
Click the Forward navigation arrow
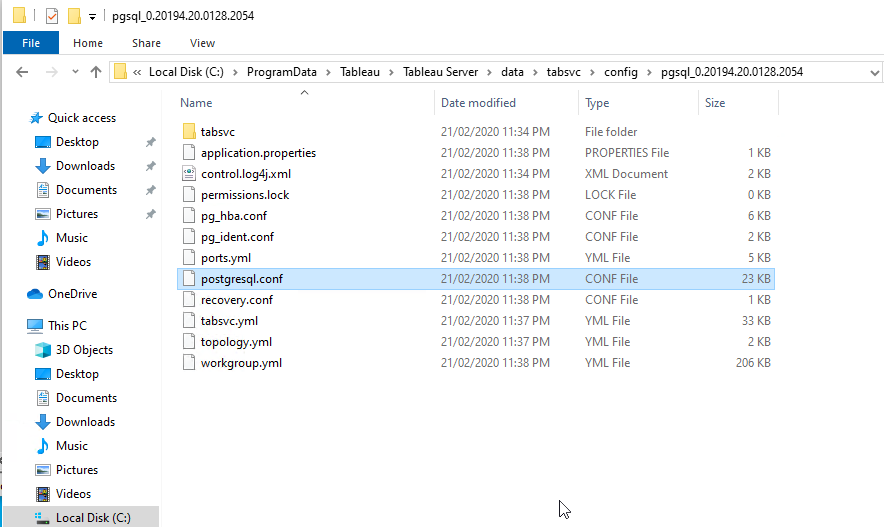pos(51,72)
